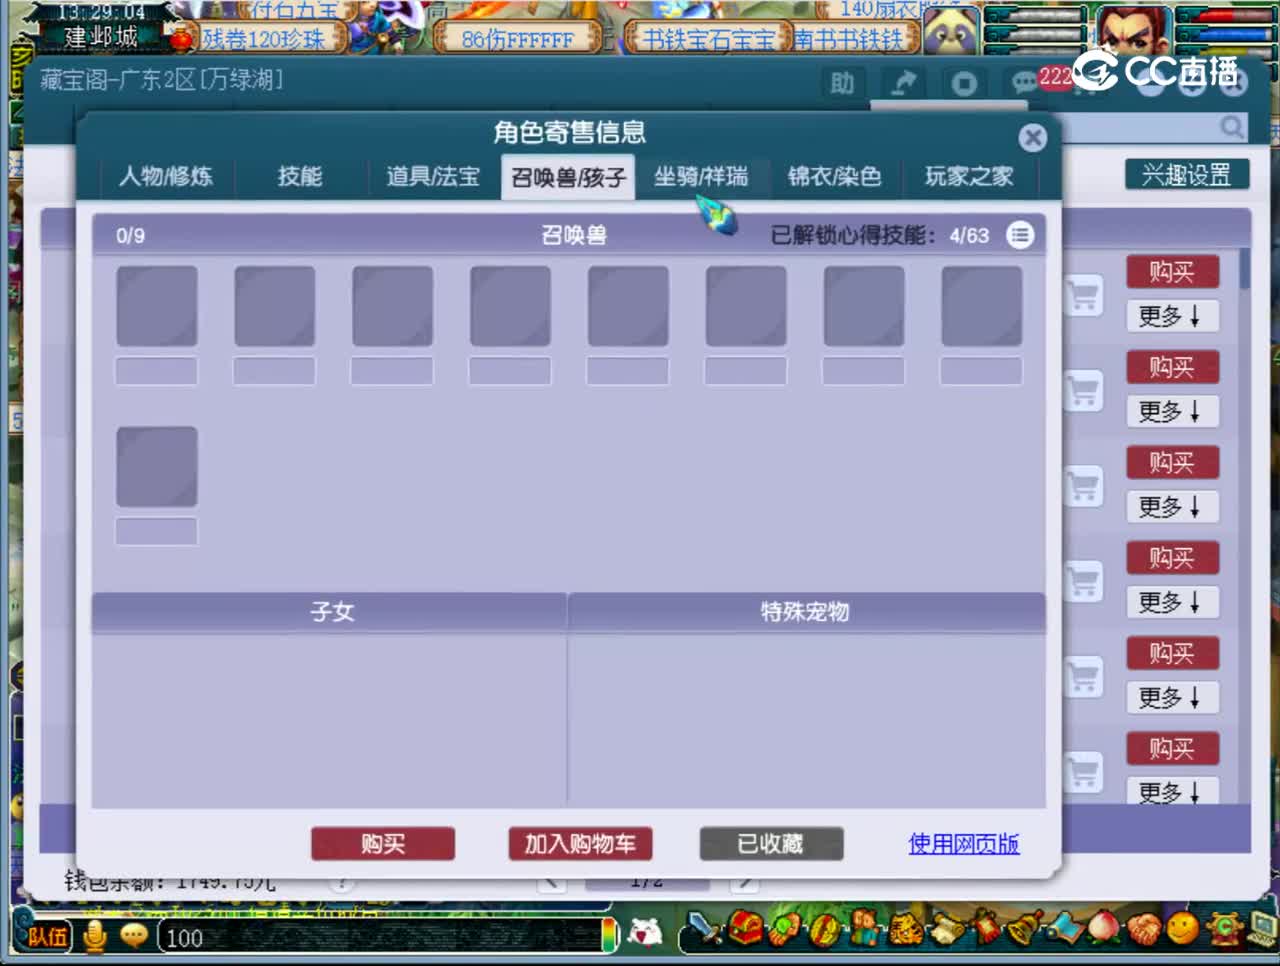Open the attack sword icon in bottom toolbar
Screen dimensions: 1280x966
(x=704, y=929)
